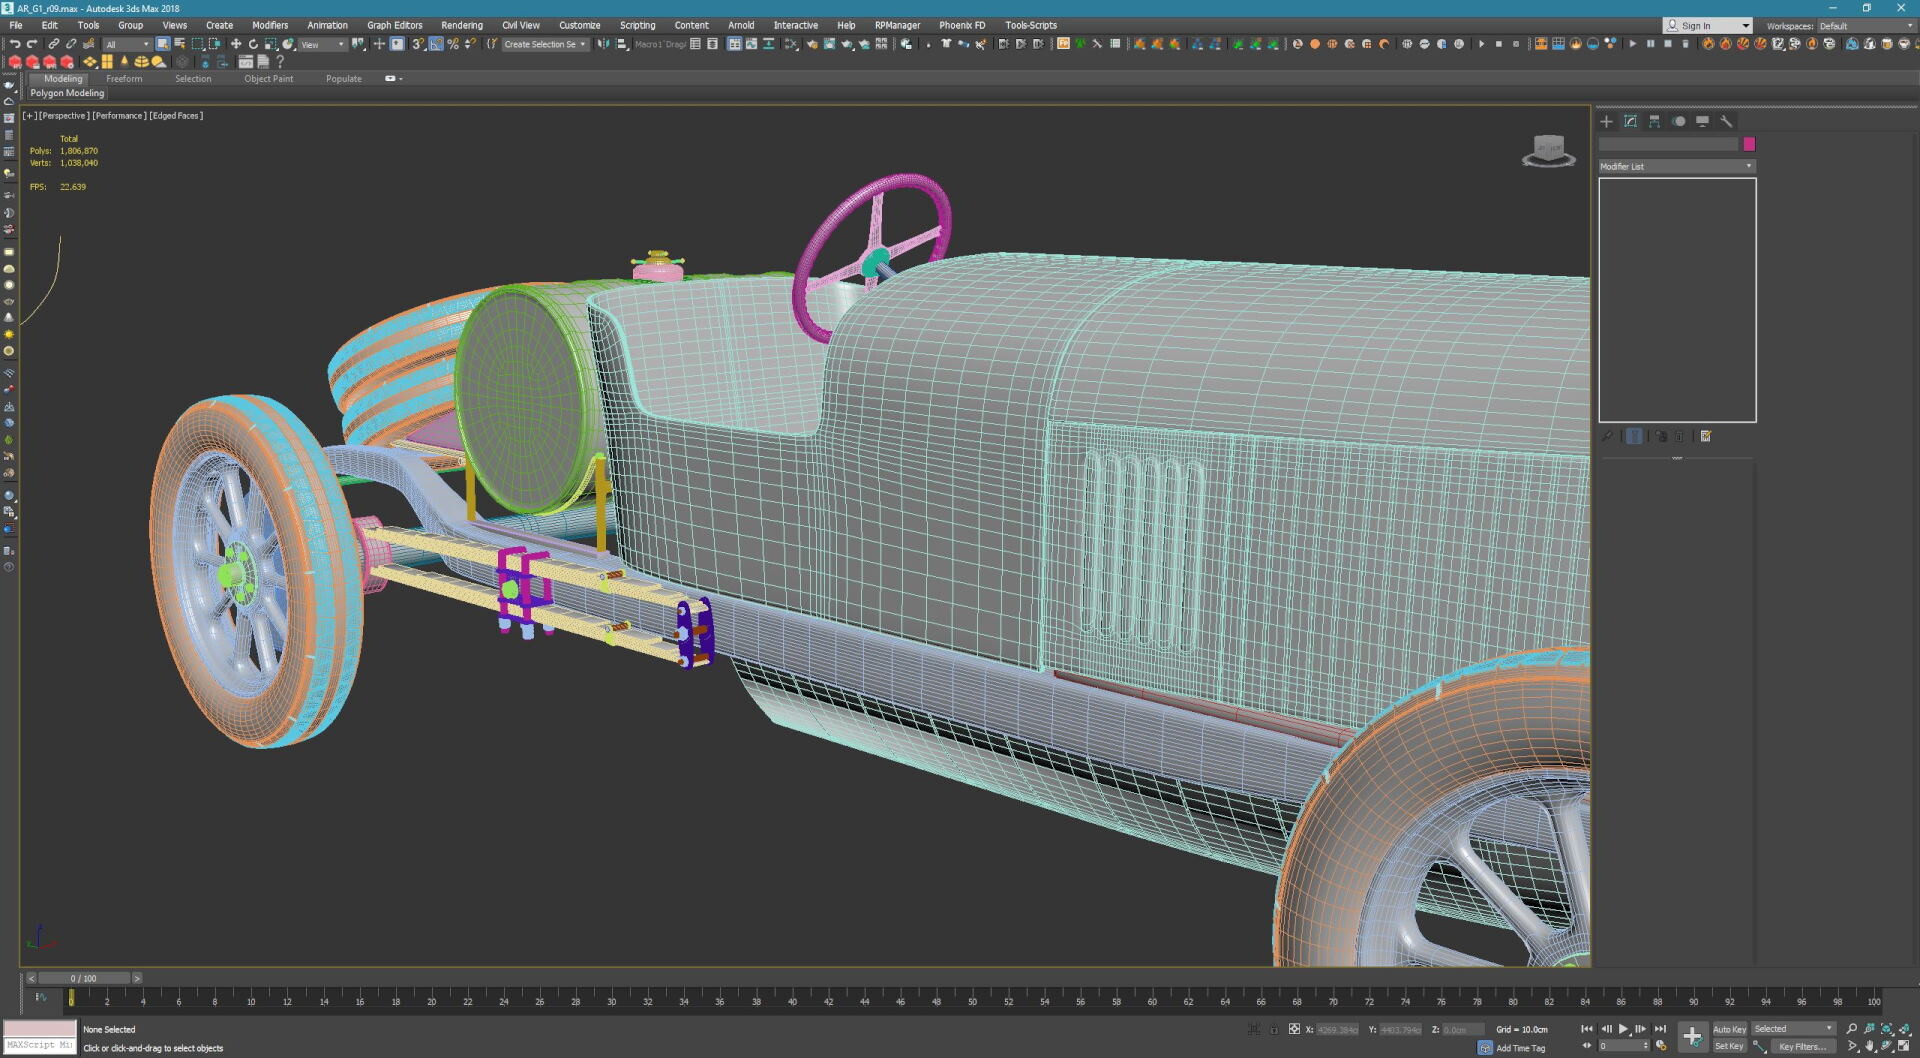1920x1058 pixels.
Task: Toggle Absolute/Offset transform type-in mode
Action: click(1294, 1029)
